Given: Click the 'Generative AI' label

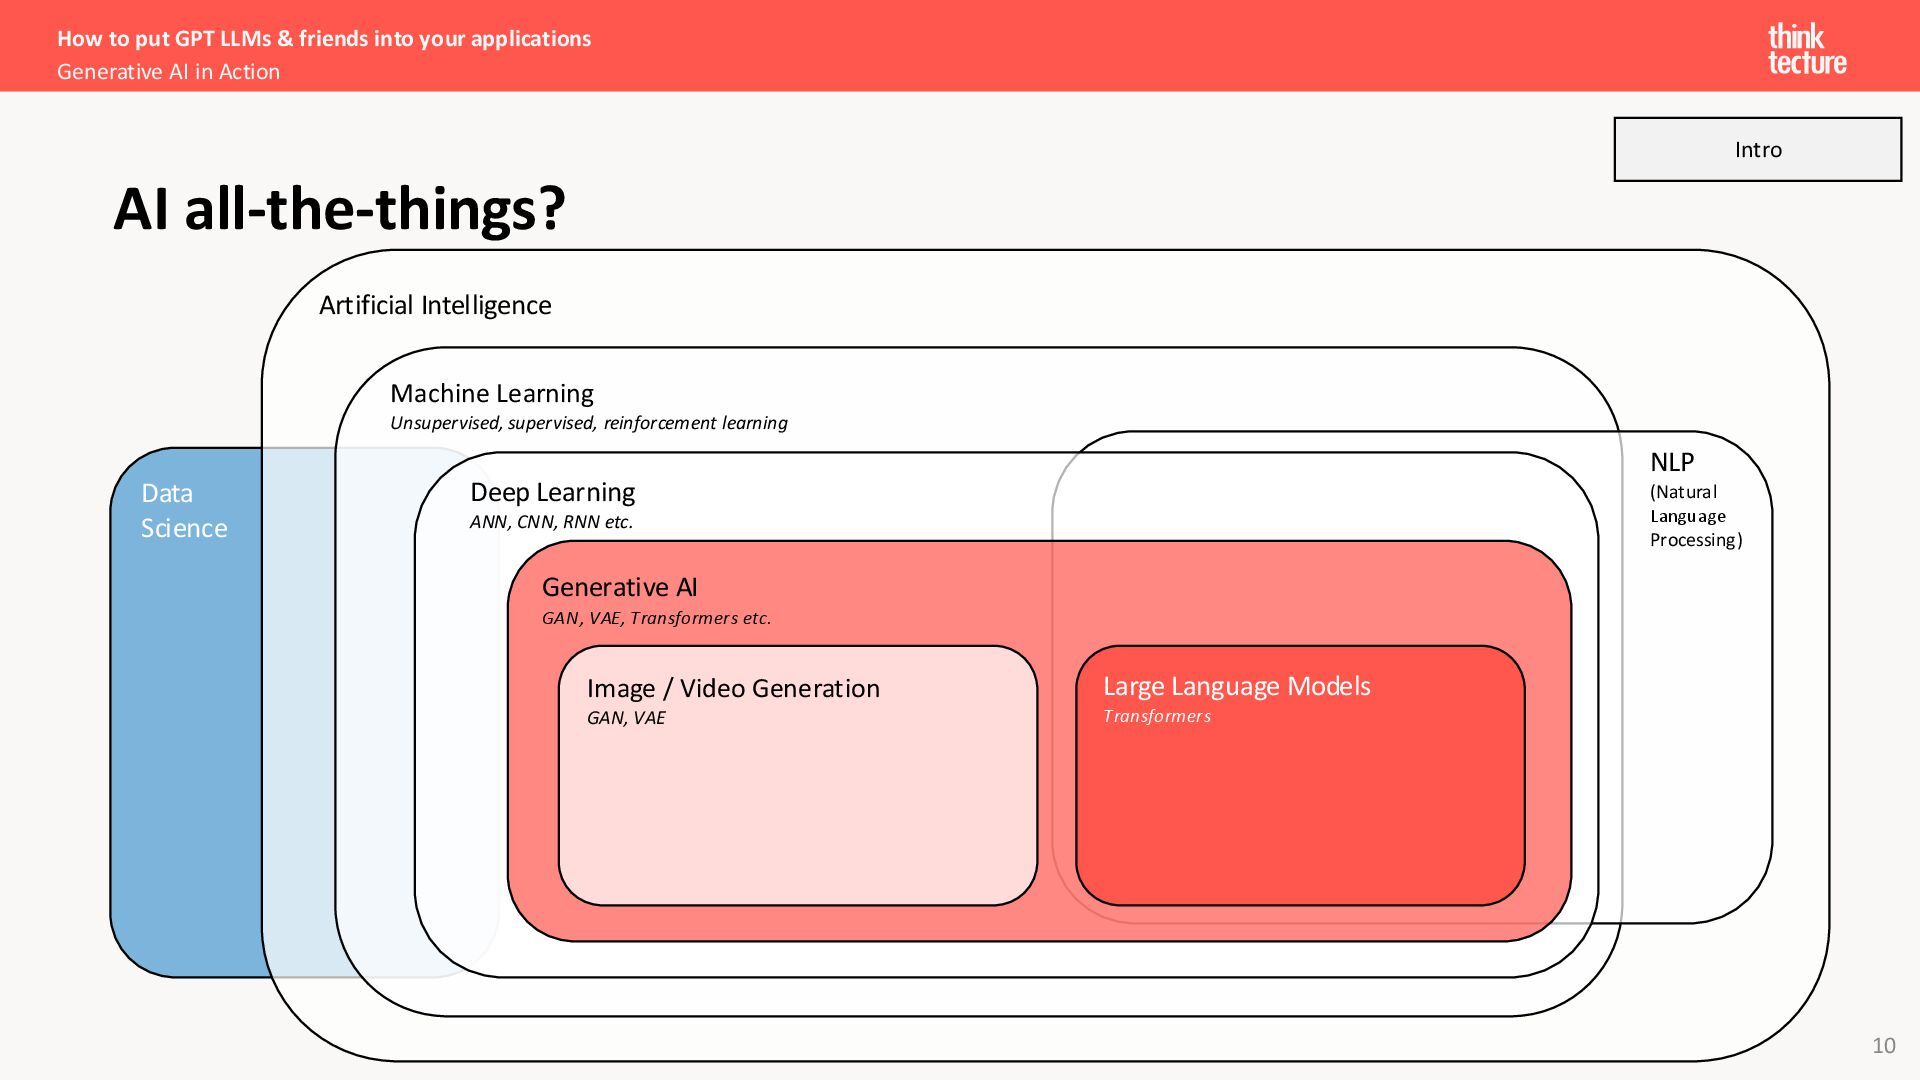Looking at the screenshot, I should pyautogui.click(x=620, y=587).
